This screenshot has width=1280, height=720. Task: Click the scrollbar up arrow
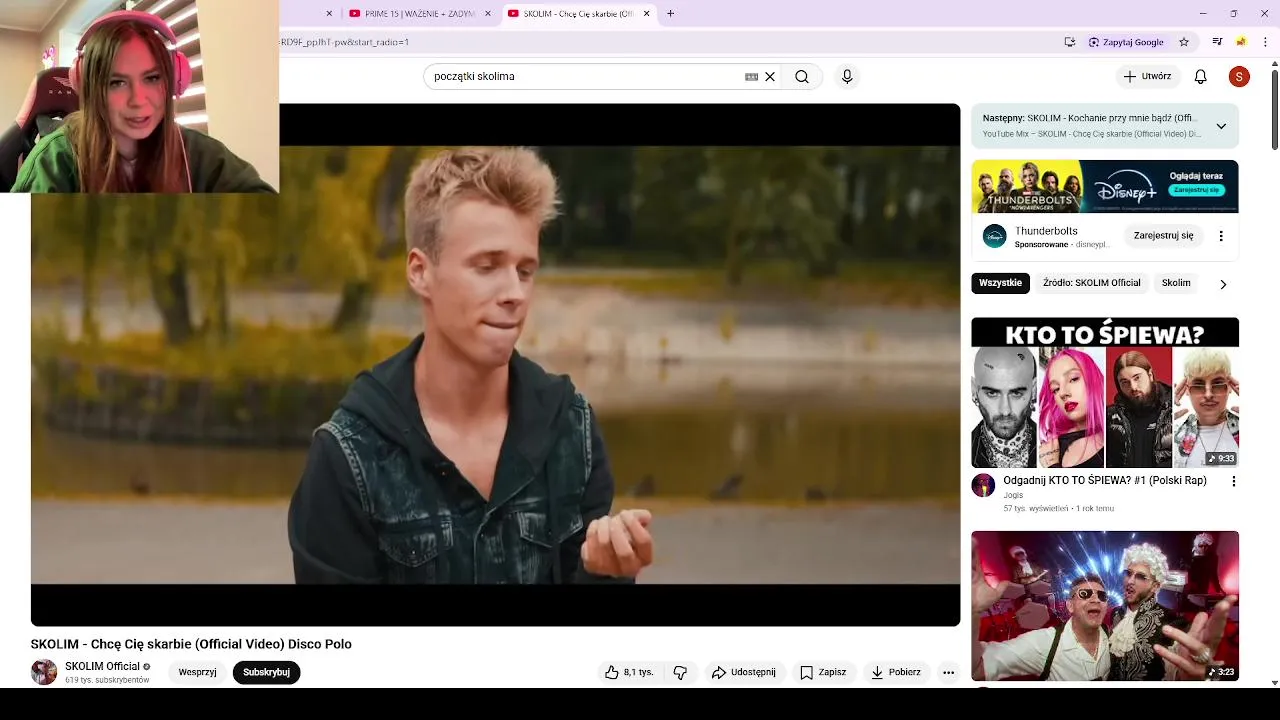(1274, 64)
